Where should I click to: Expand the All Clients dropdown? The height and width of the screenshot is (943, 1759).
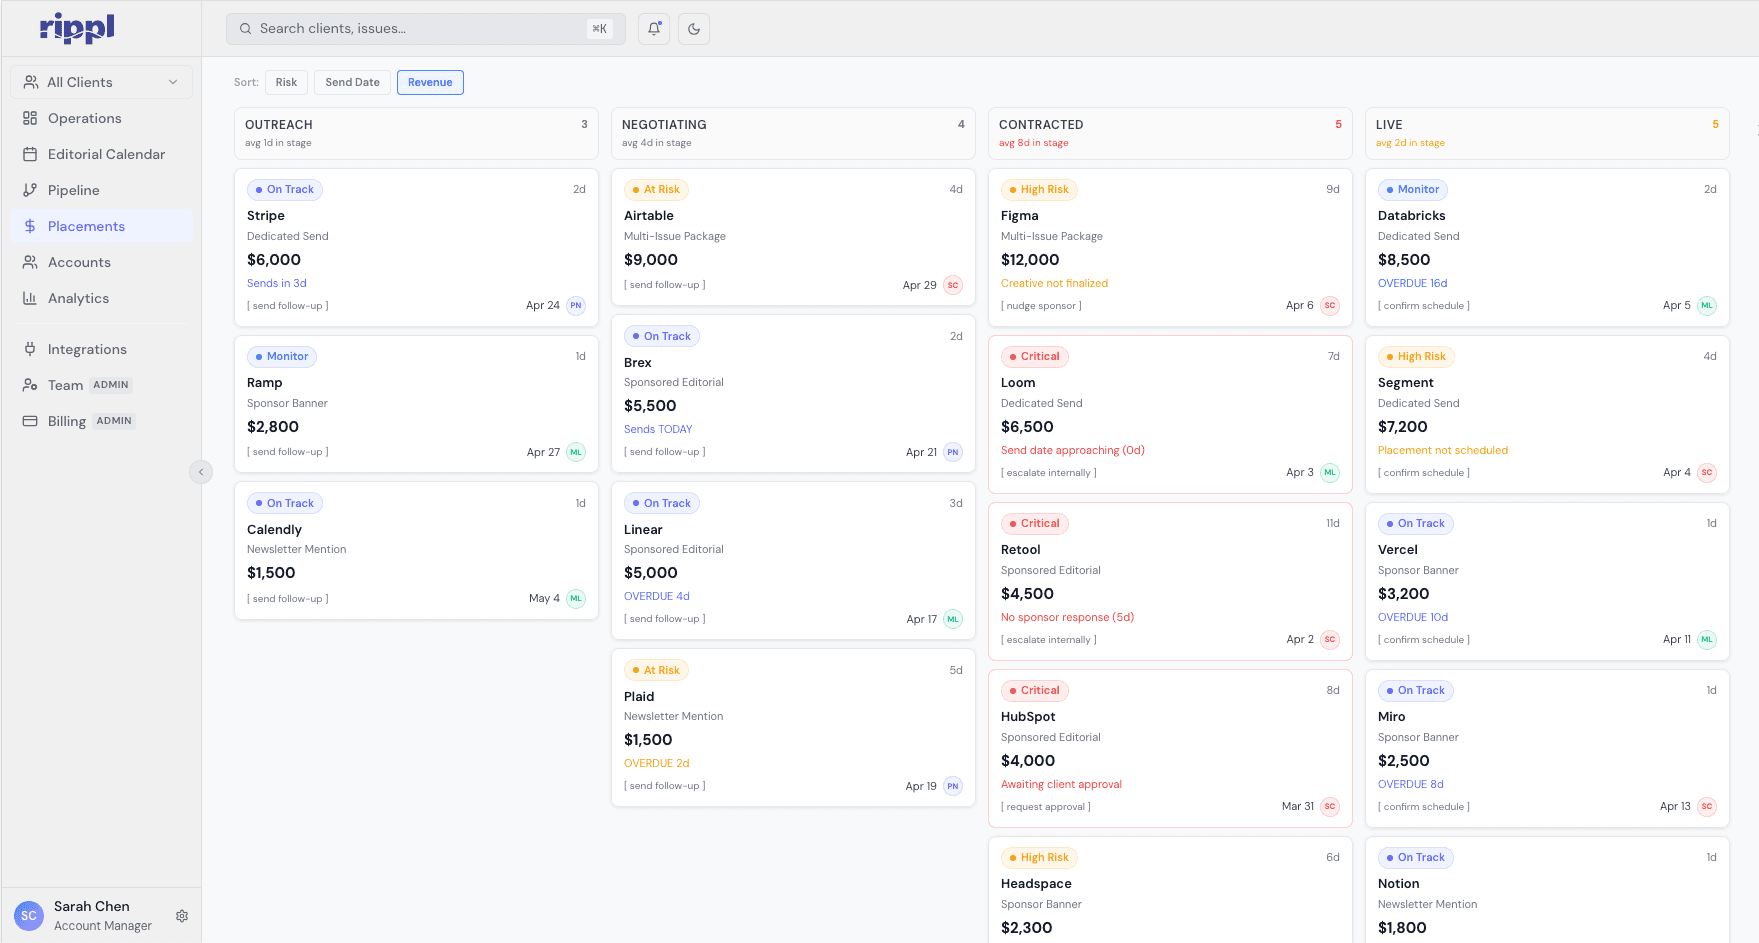click(x=100, y=82)
